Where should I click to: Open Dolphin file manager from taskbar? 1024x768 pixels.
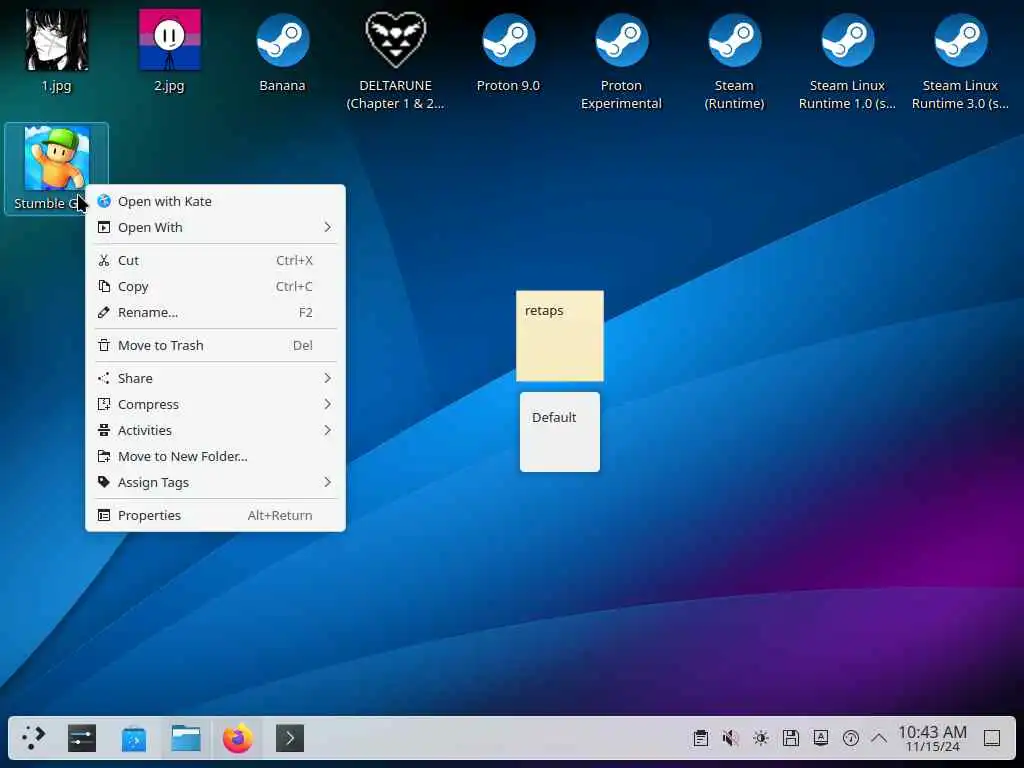coord(186,738)
